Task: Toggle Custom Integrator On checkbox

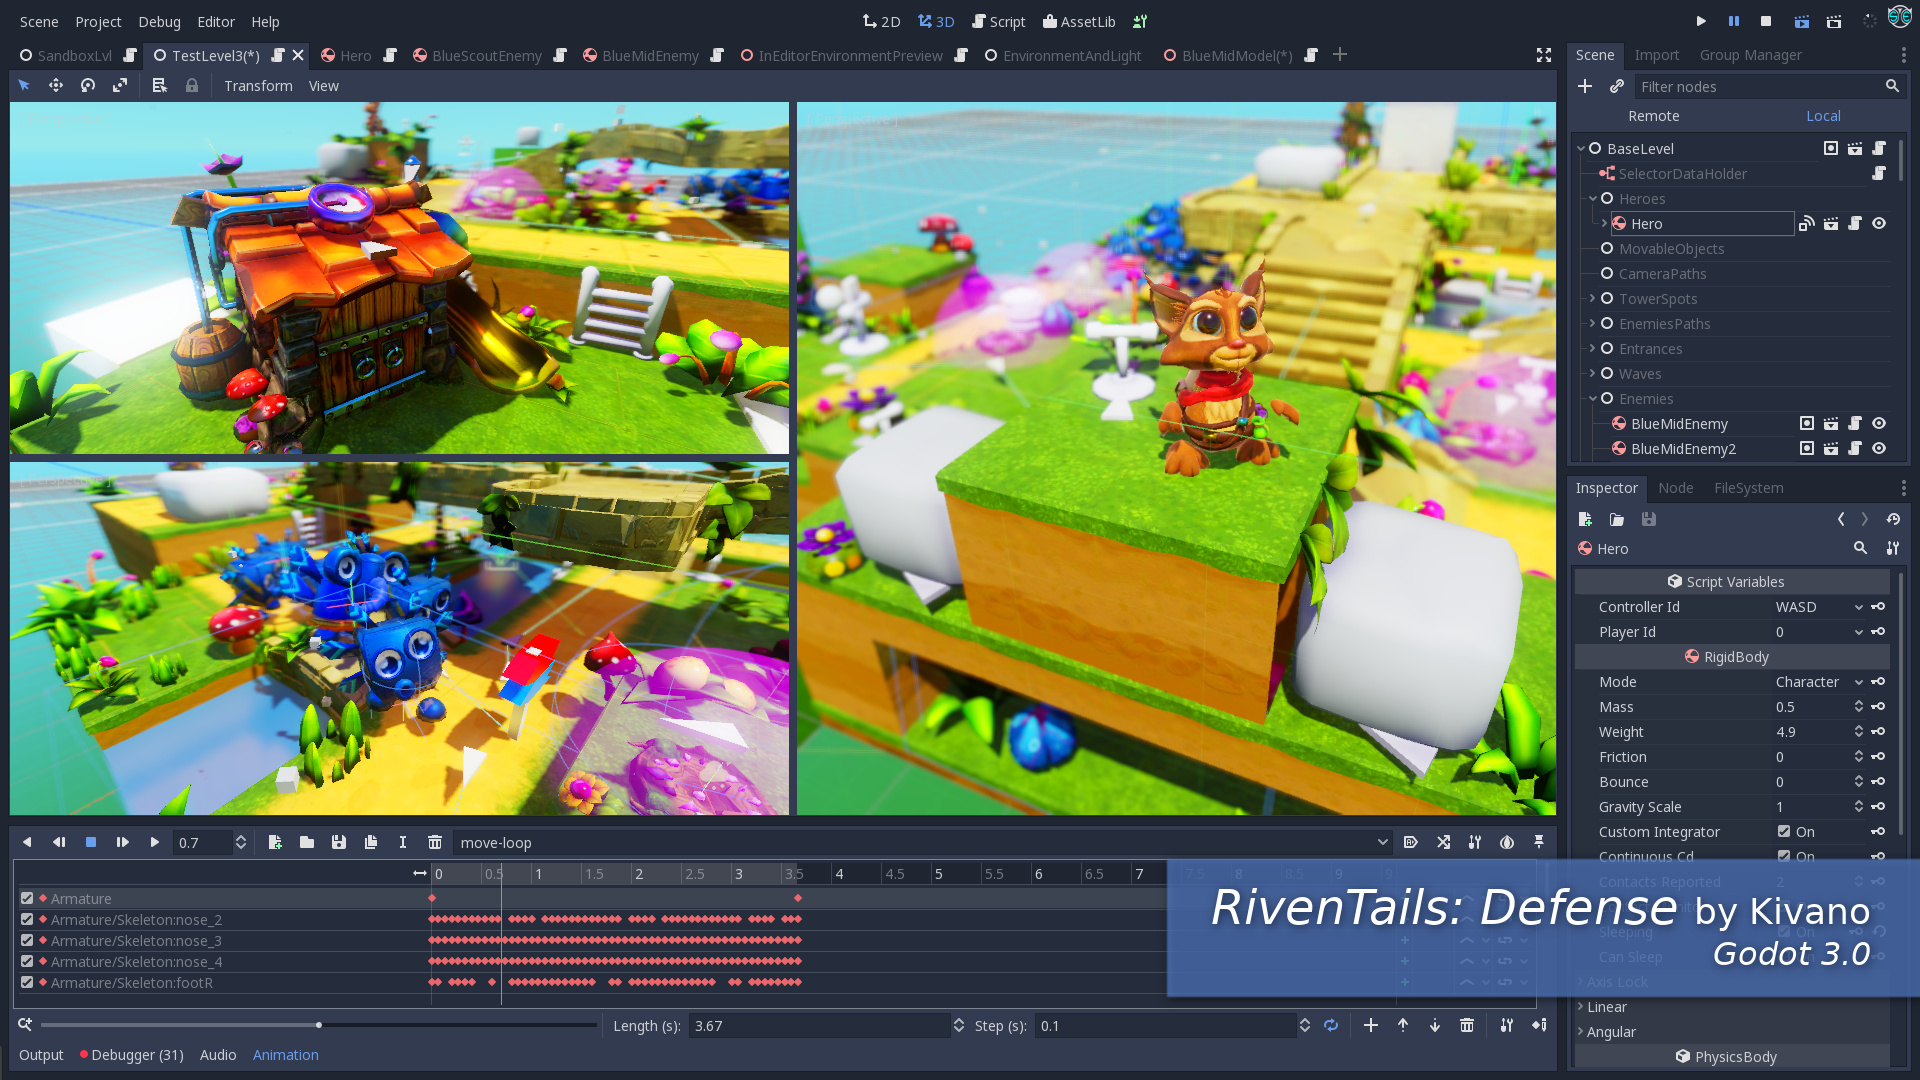Action: (1783, 831)
